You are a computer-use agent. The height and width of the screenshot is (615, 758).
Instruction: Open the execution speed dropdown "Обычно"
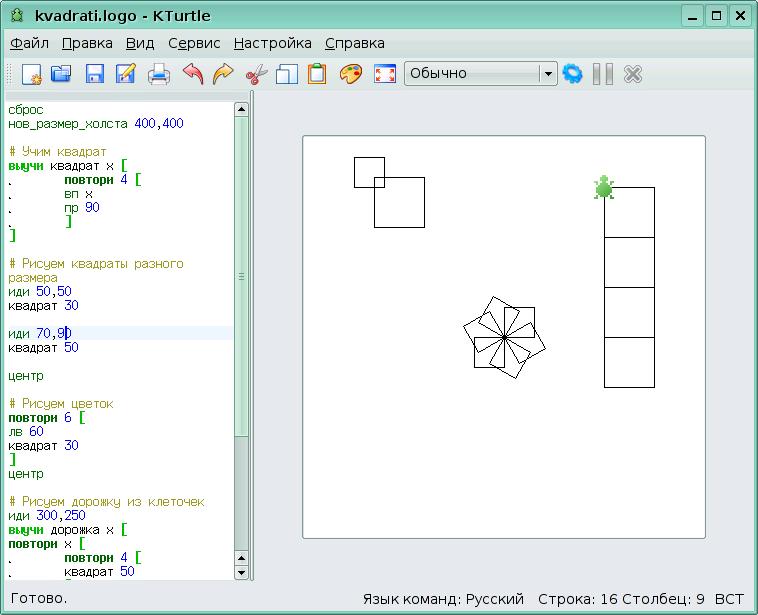(x=480, y=74)
